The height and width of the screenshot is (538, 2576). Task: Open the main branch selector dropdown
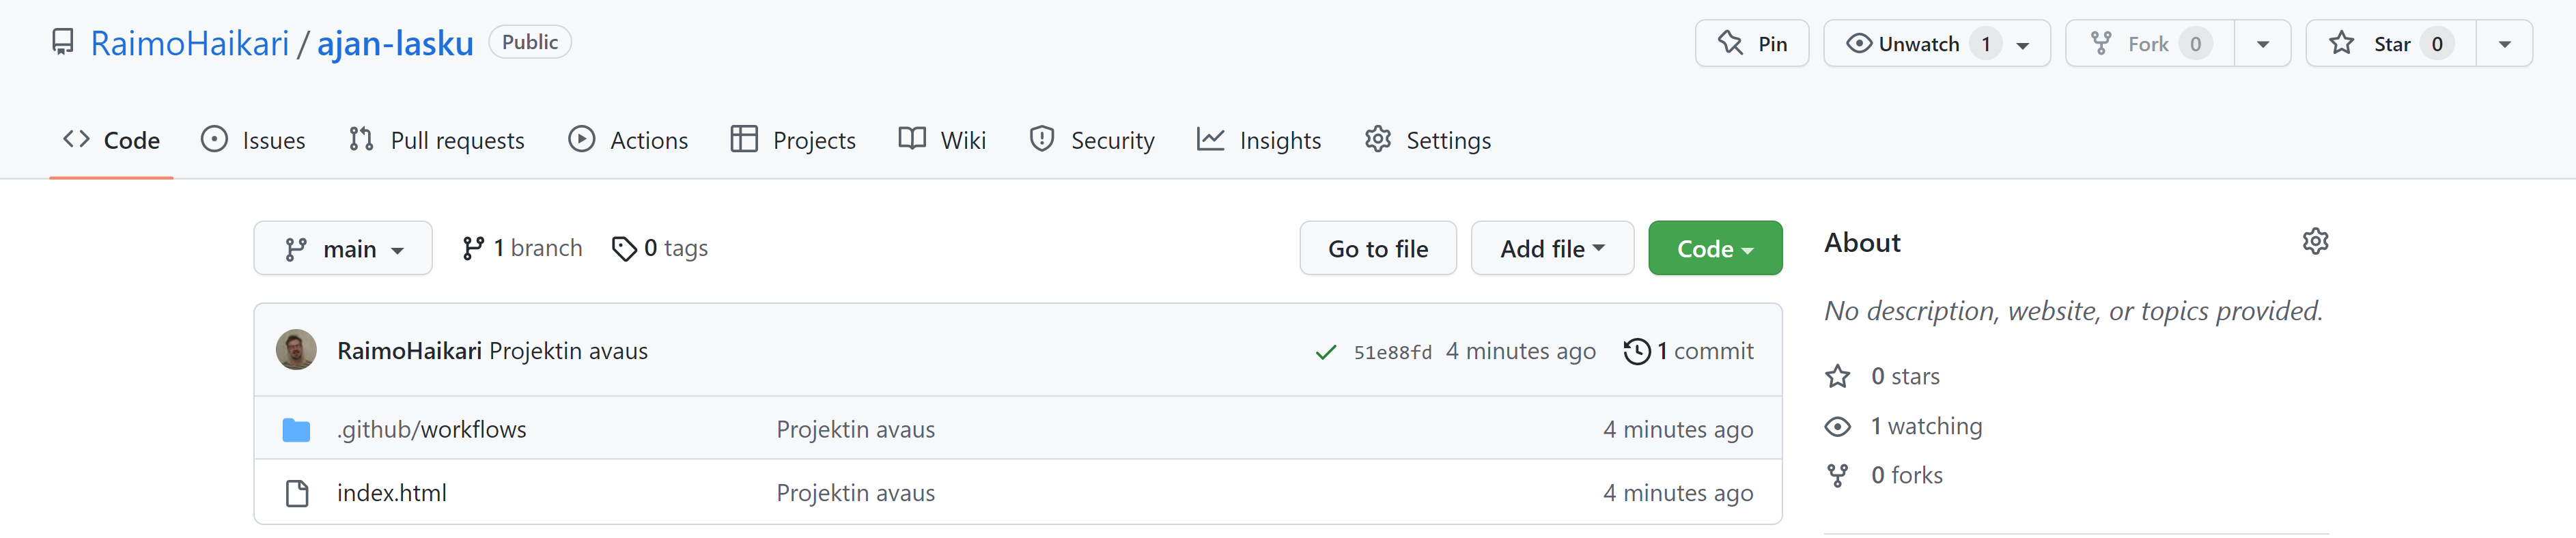coord(343,248)
